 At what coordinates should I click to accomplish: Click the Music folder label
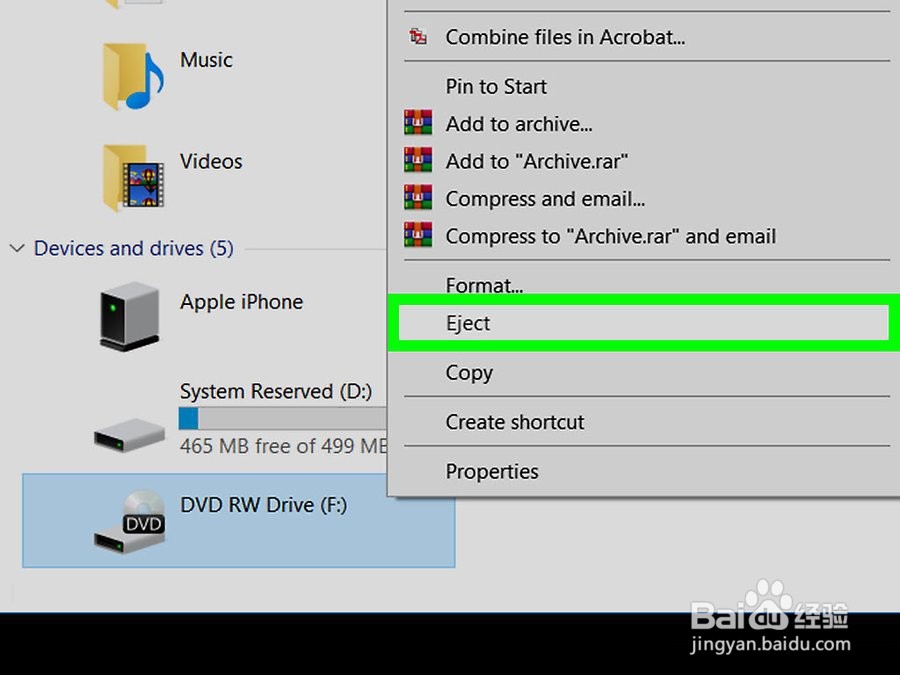[206, 60]
